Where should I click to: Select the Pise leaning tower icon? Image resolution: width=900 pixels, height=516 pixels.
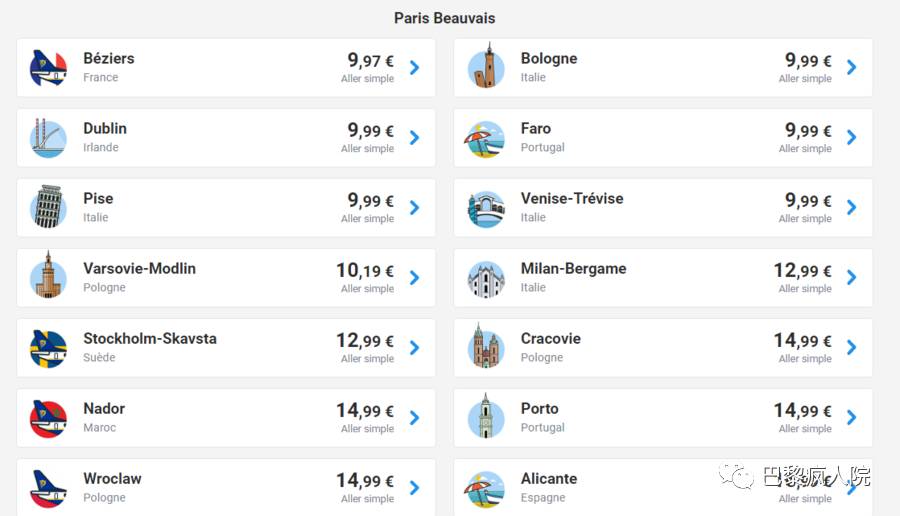[48, 207]
